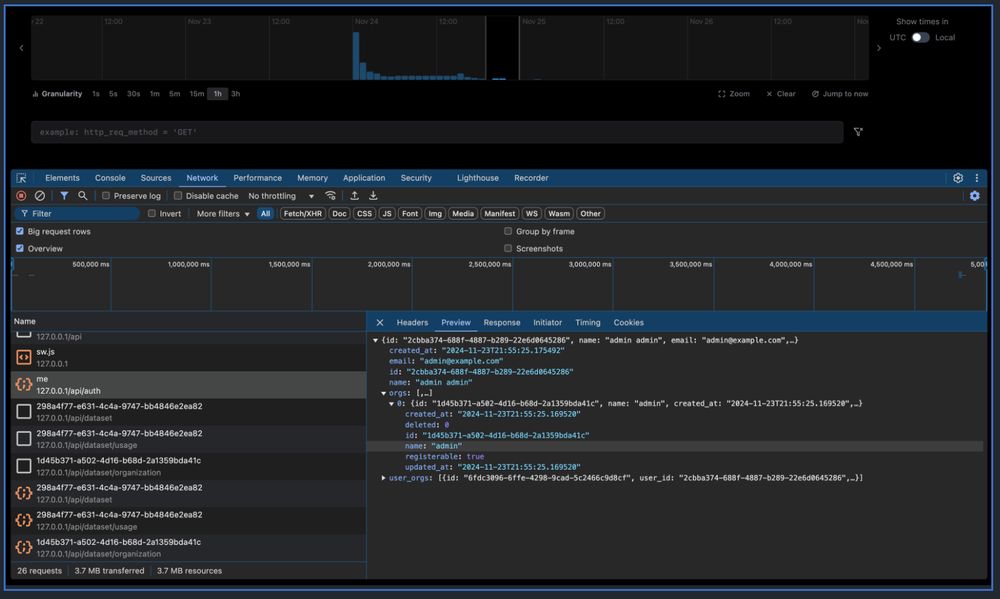Click the import HAR upload icon

click(x=354, y=196)
